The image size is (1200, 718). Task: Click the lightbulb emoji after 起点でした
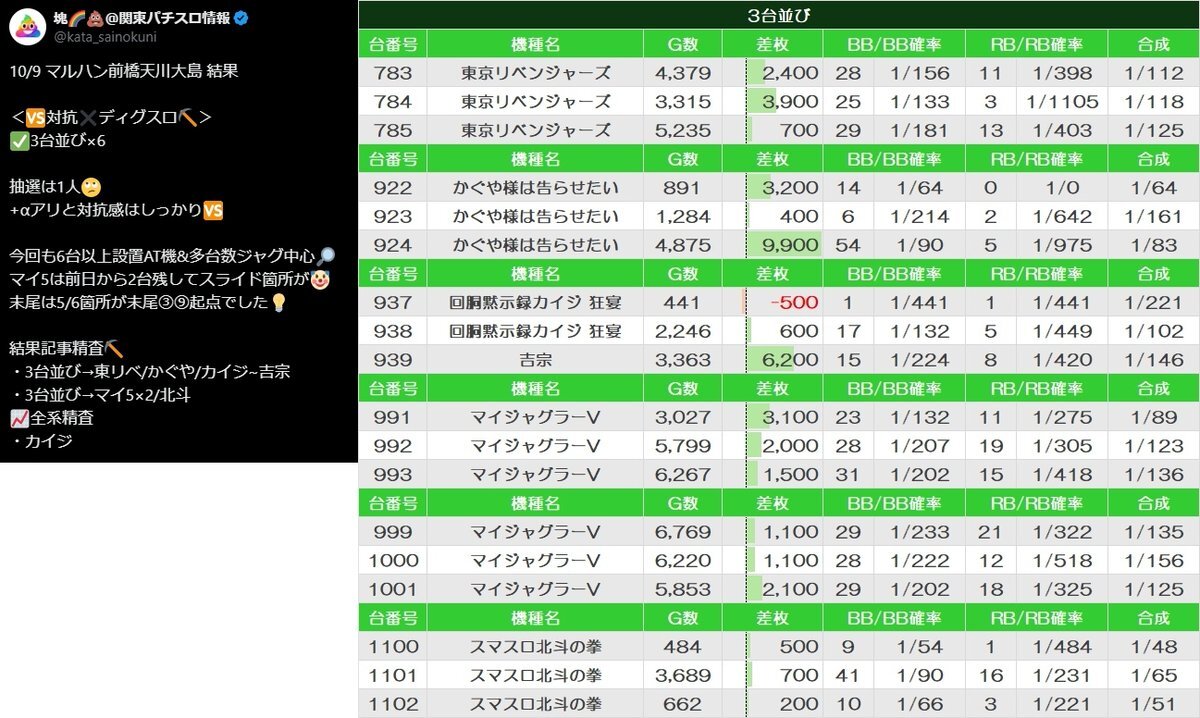point(279,302)
